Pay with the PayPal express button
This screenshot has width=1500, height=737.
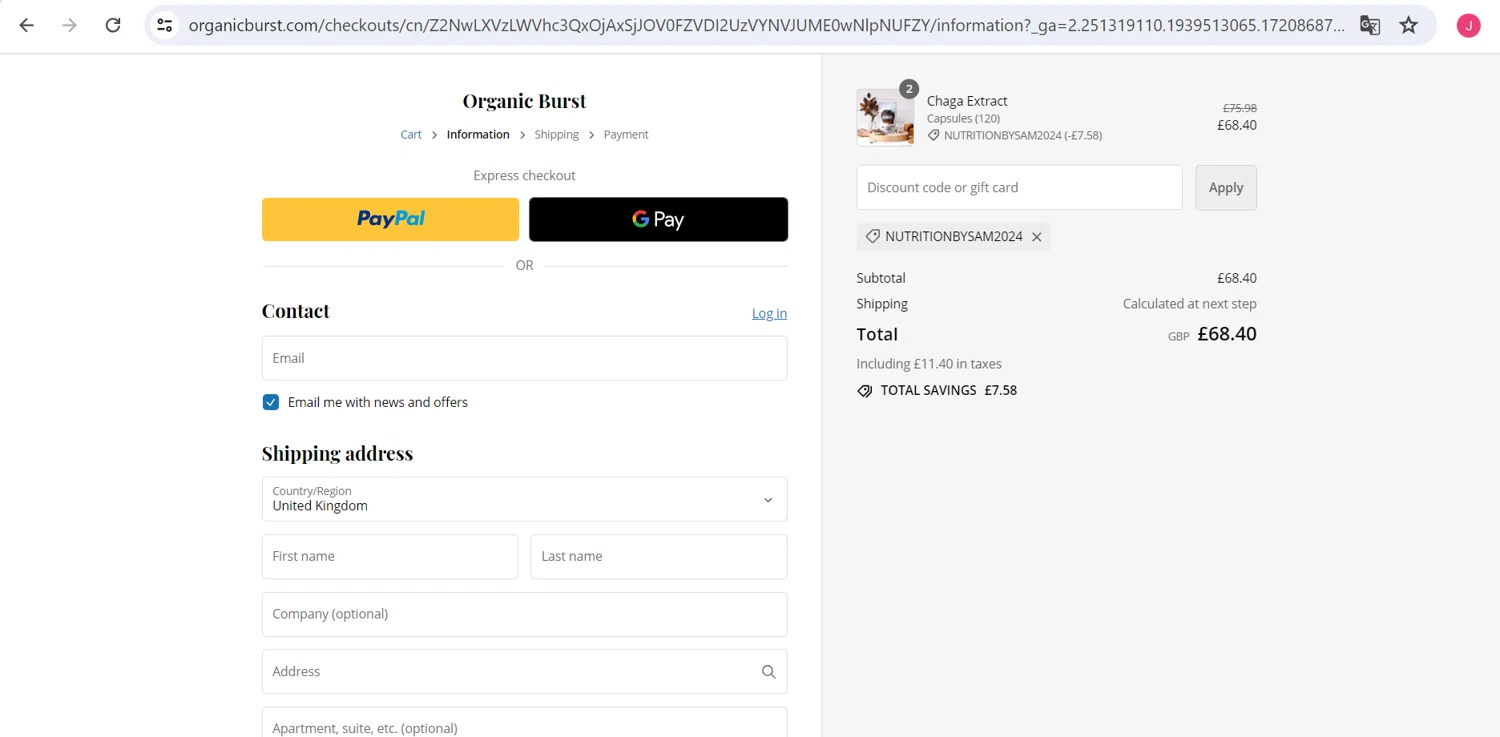coord(390,219)
